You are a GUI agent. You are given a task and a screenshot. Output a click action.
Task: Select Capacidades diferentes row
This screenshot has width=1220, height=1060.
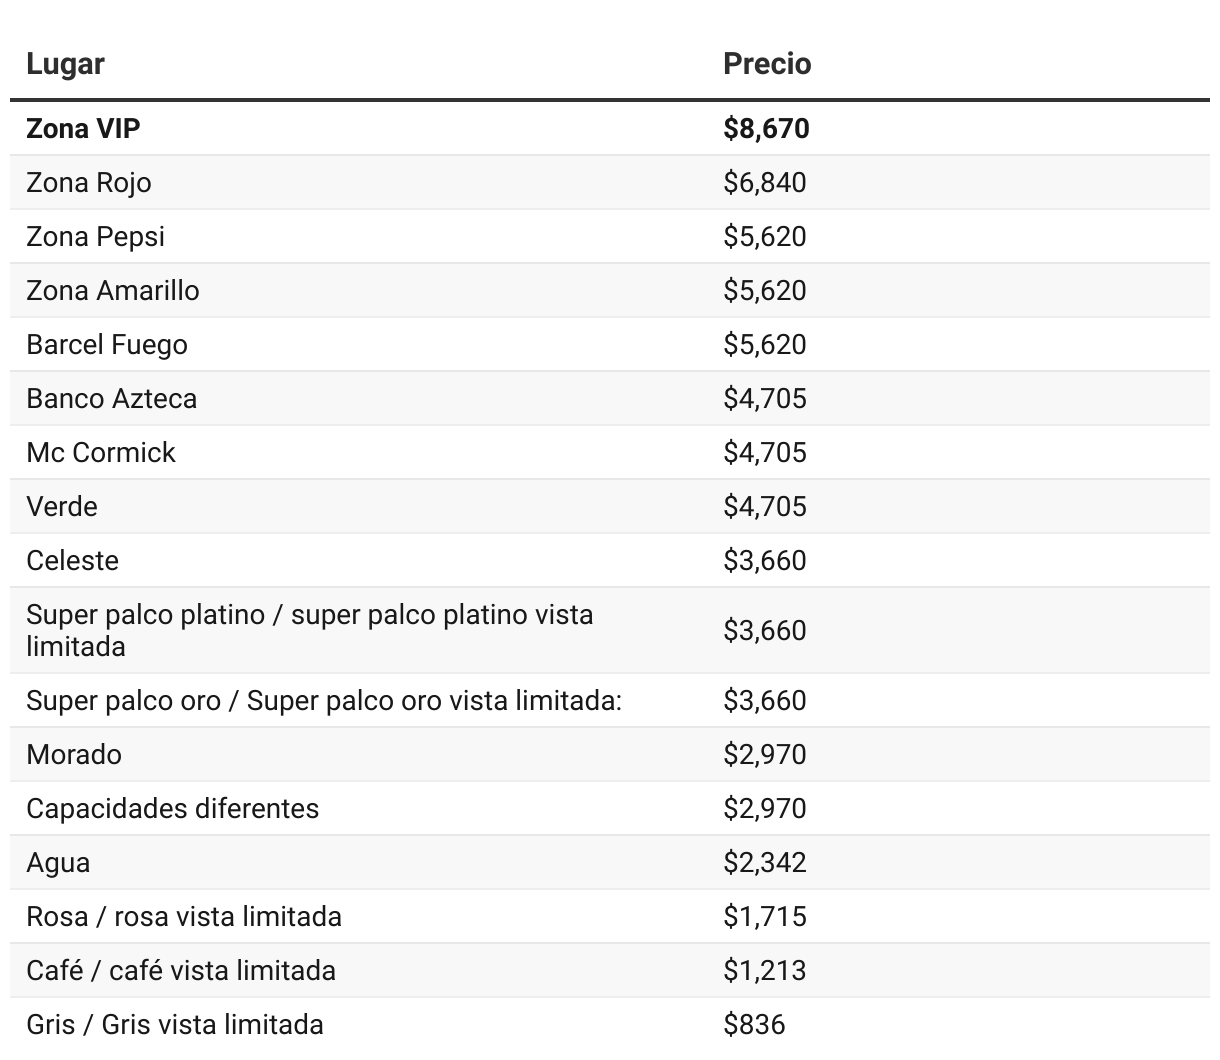[610, 809]
